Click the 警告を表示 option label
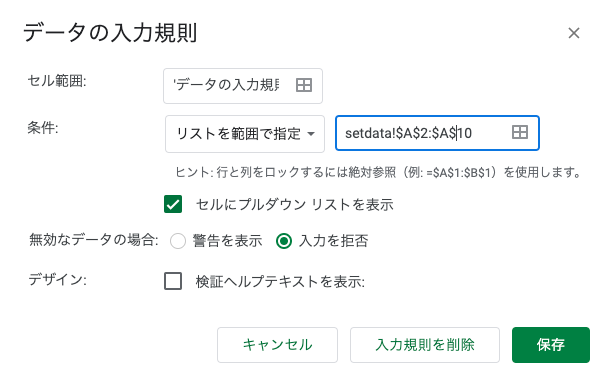This screenshot has height=382, width=610. tap(228, 241)
